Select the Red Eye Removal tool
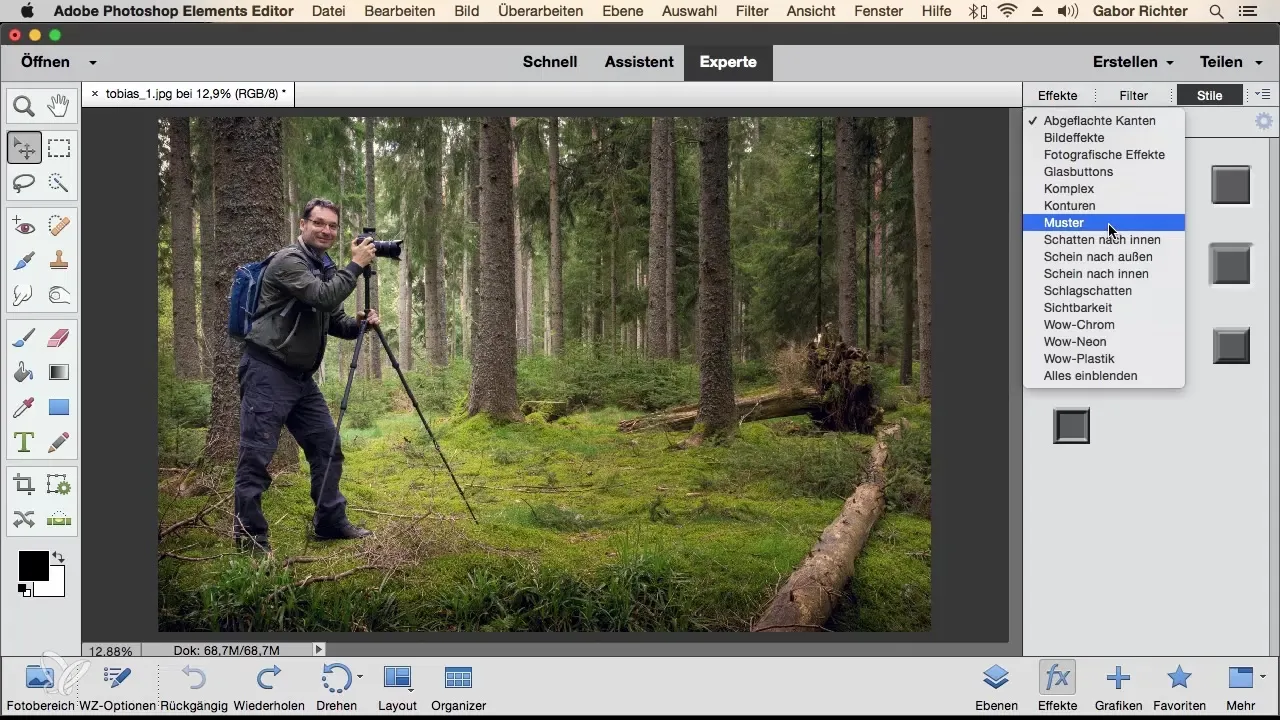Screen dimensions: 1280x720 [x=24, y=226]
